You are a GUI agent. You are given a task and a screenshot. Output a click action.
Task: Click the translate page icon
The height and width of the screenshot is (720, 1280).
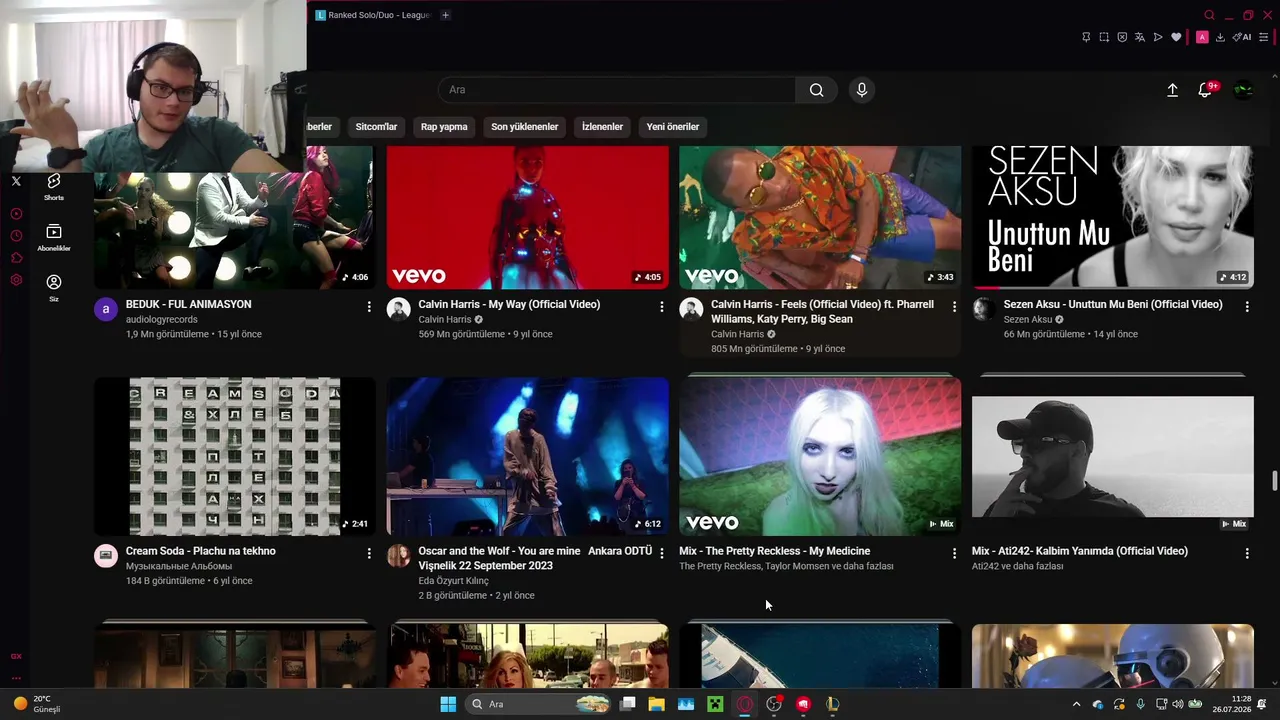1140,37
